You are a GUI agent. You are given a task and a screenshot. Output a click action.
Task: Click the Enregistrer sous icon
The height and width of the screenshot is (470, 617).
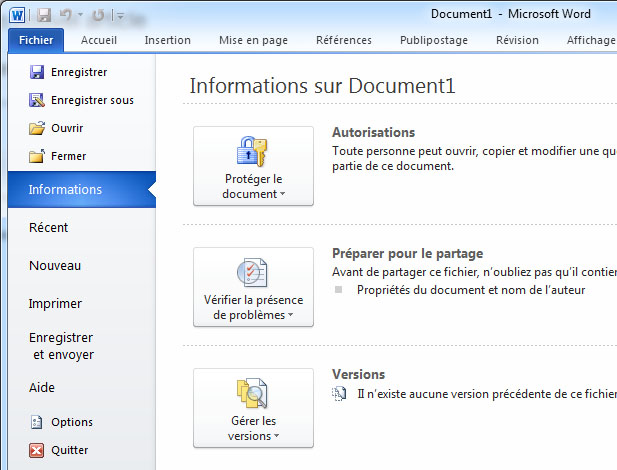tap(37, 100)
